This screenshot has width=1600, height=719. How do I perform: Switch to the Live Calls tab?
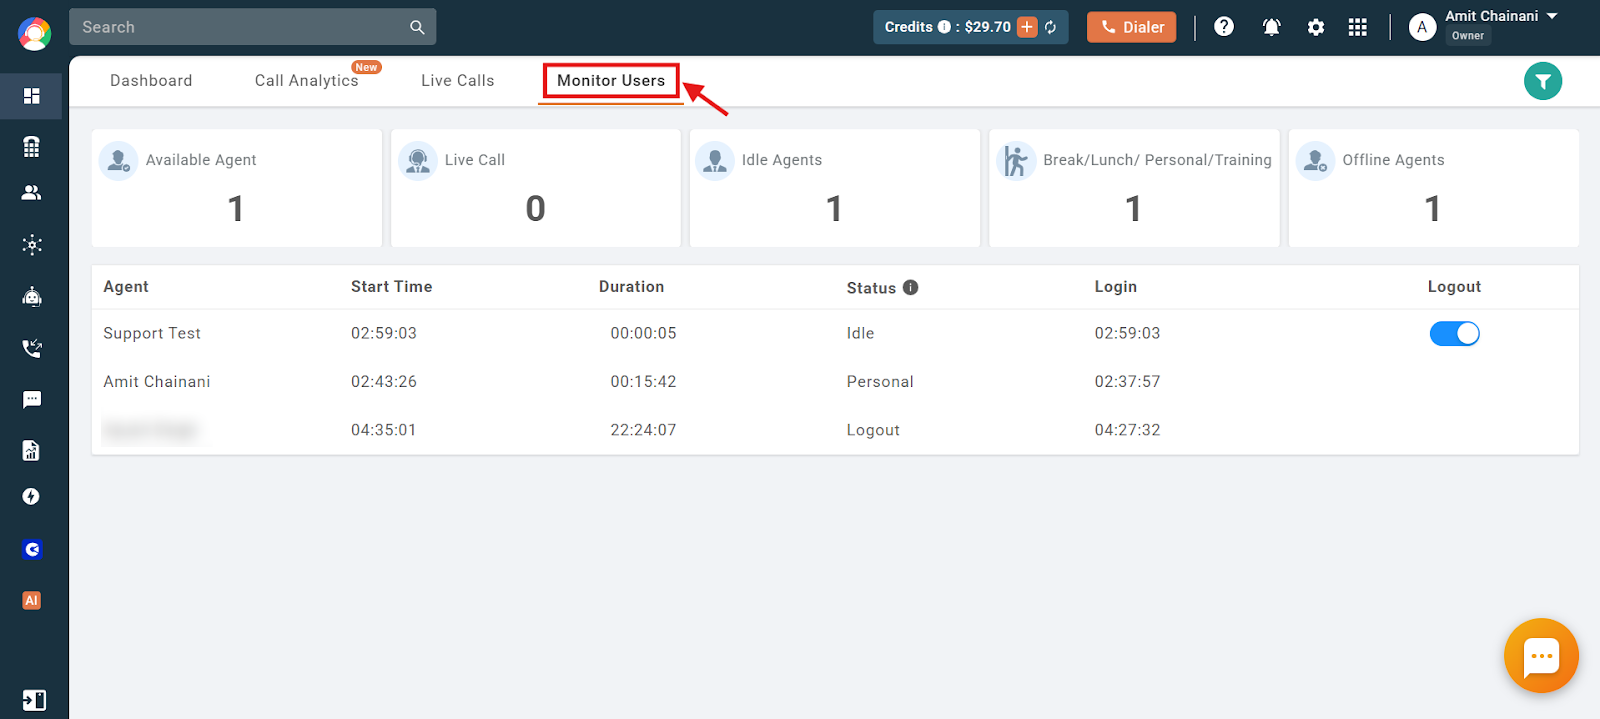pos(457,81)
